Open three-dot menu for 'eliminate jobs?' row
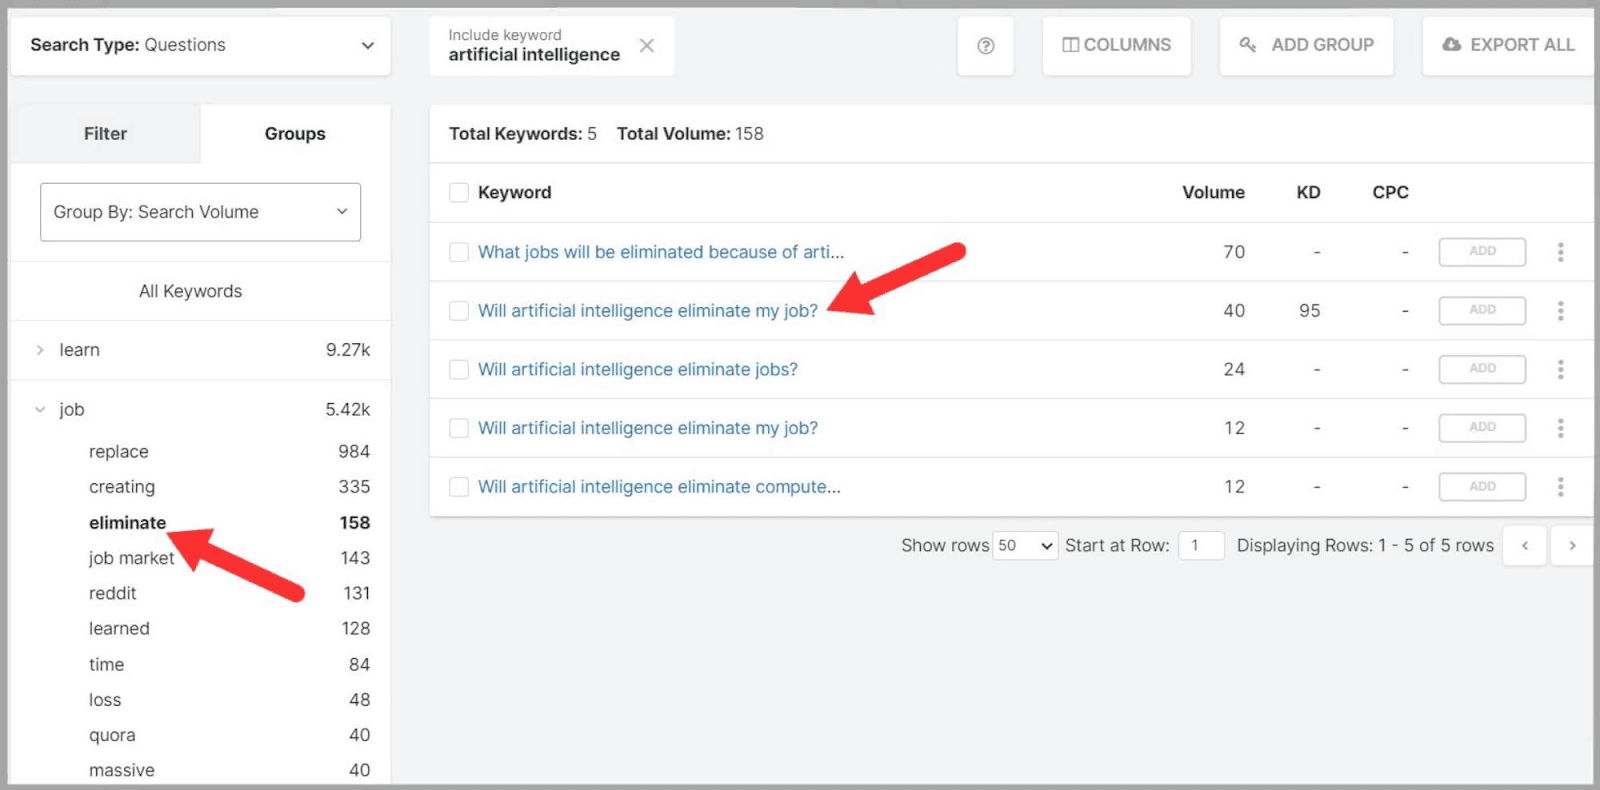Screen dimensions: 1600x790 coord(1560,369)
